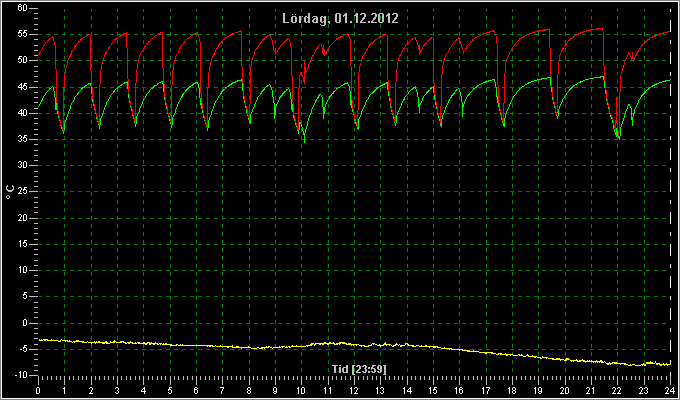680x400 pixels.
Task: Click hour 24 on the time axis
Action: [x=670, y=390]
